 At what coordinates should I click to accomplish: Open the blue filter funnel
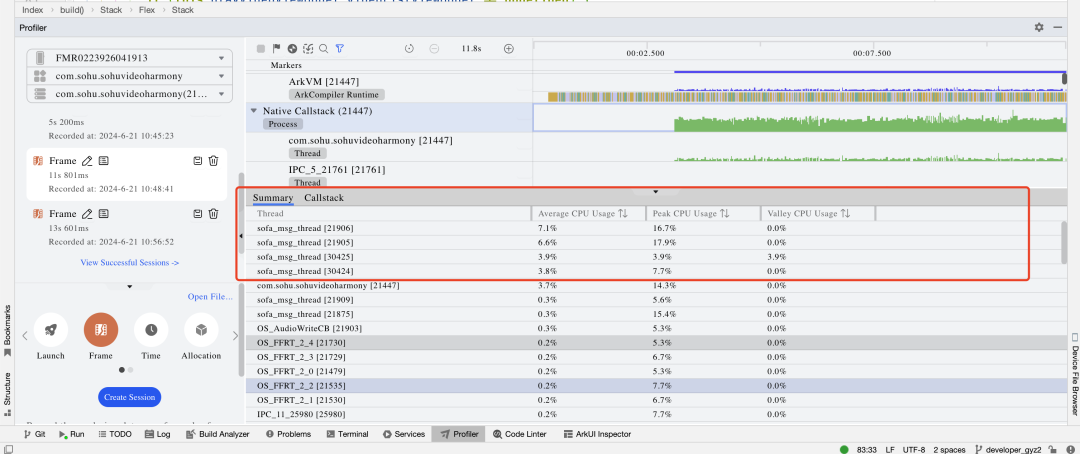[340, 49]
